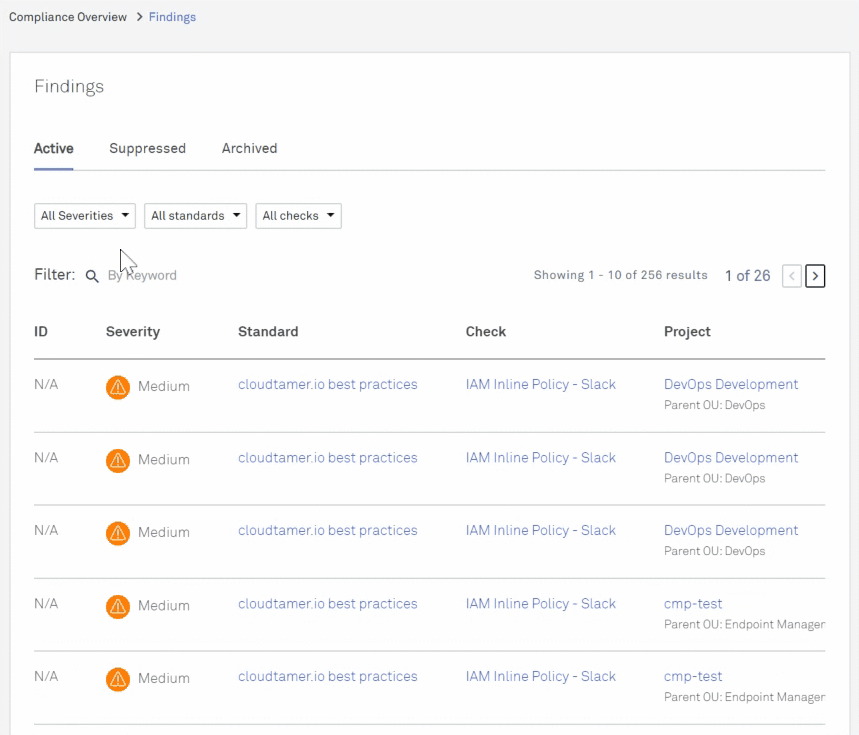This screenshot has height=735, width=859.
Task: Focus the By Keyword filter field
Action: (x=142, y=275)
